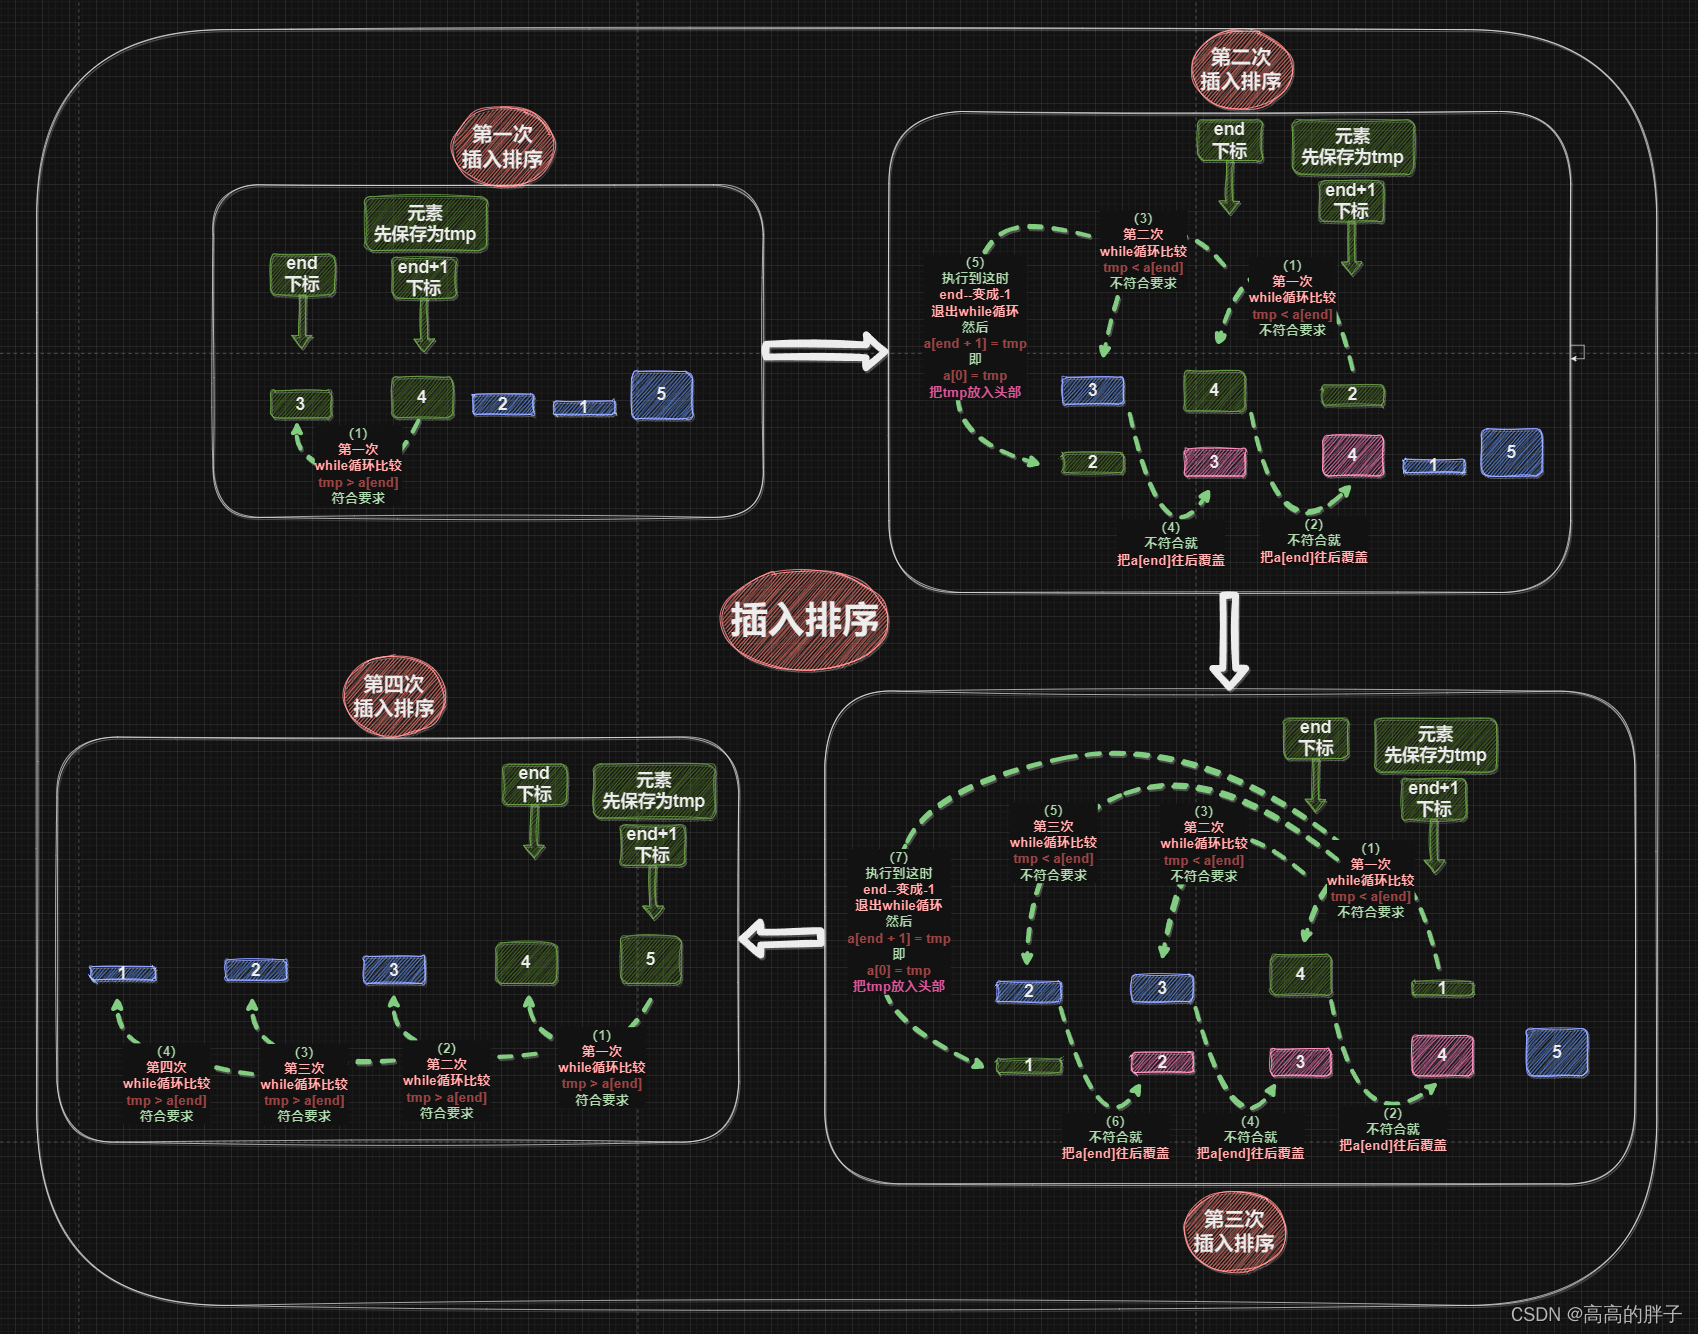Click 'end+1 下标' box in first pass panel
The width and height of the screenshot is (1698, 1334).
tap(424, 278)
